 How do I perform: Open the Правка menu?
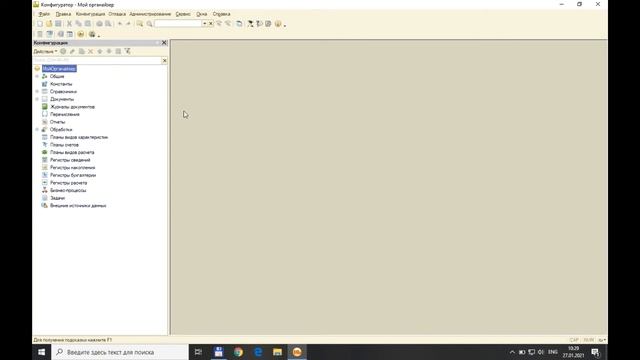pyautogui.click(x=63, y=14)
